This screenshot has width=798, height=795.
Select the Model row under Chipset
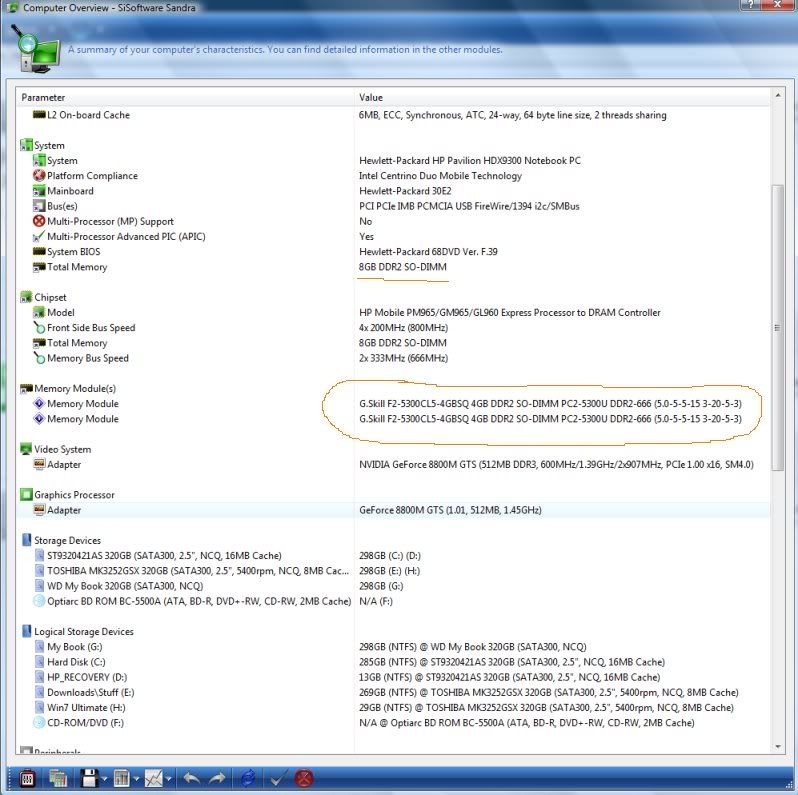point(393,312)
